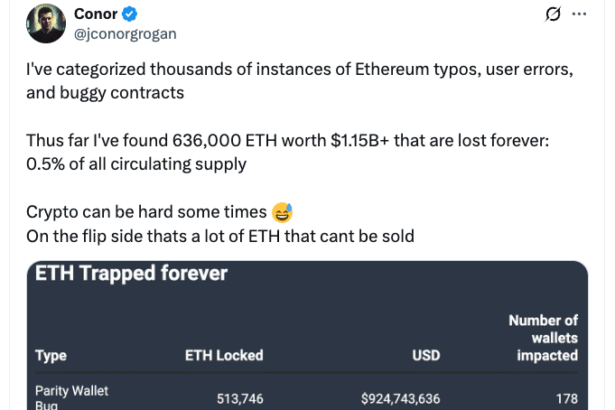Open the Conor display name link

tap(96, 14)
